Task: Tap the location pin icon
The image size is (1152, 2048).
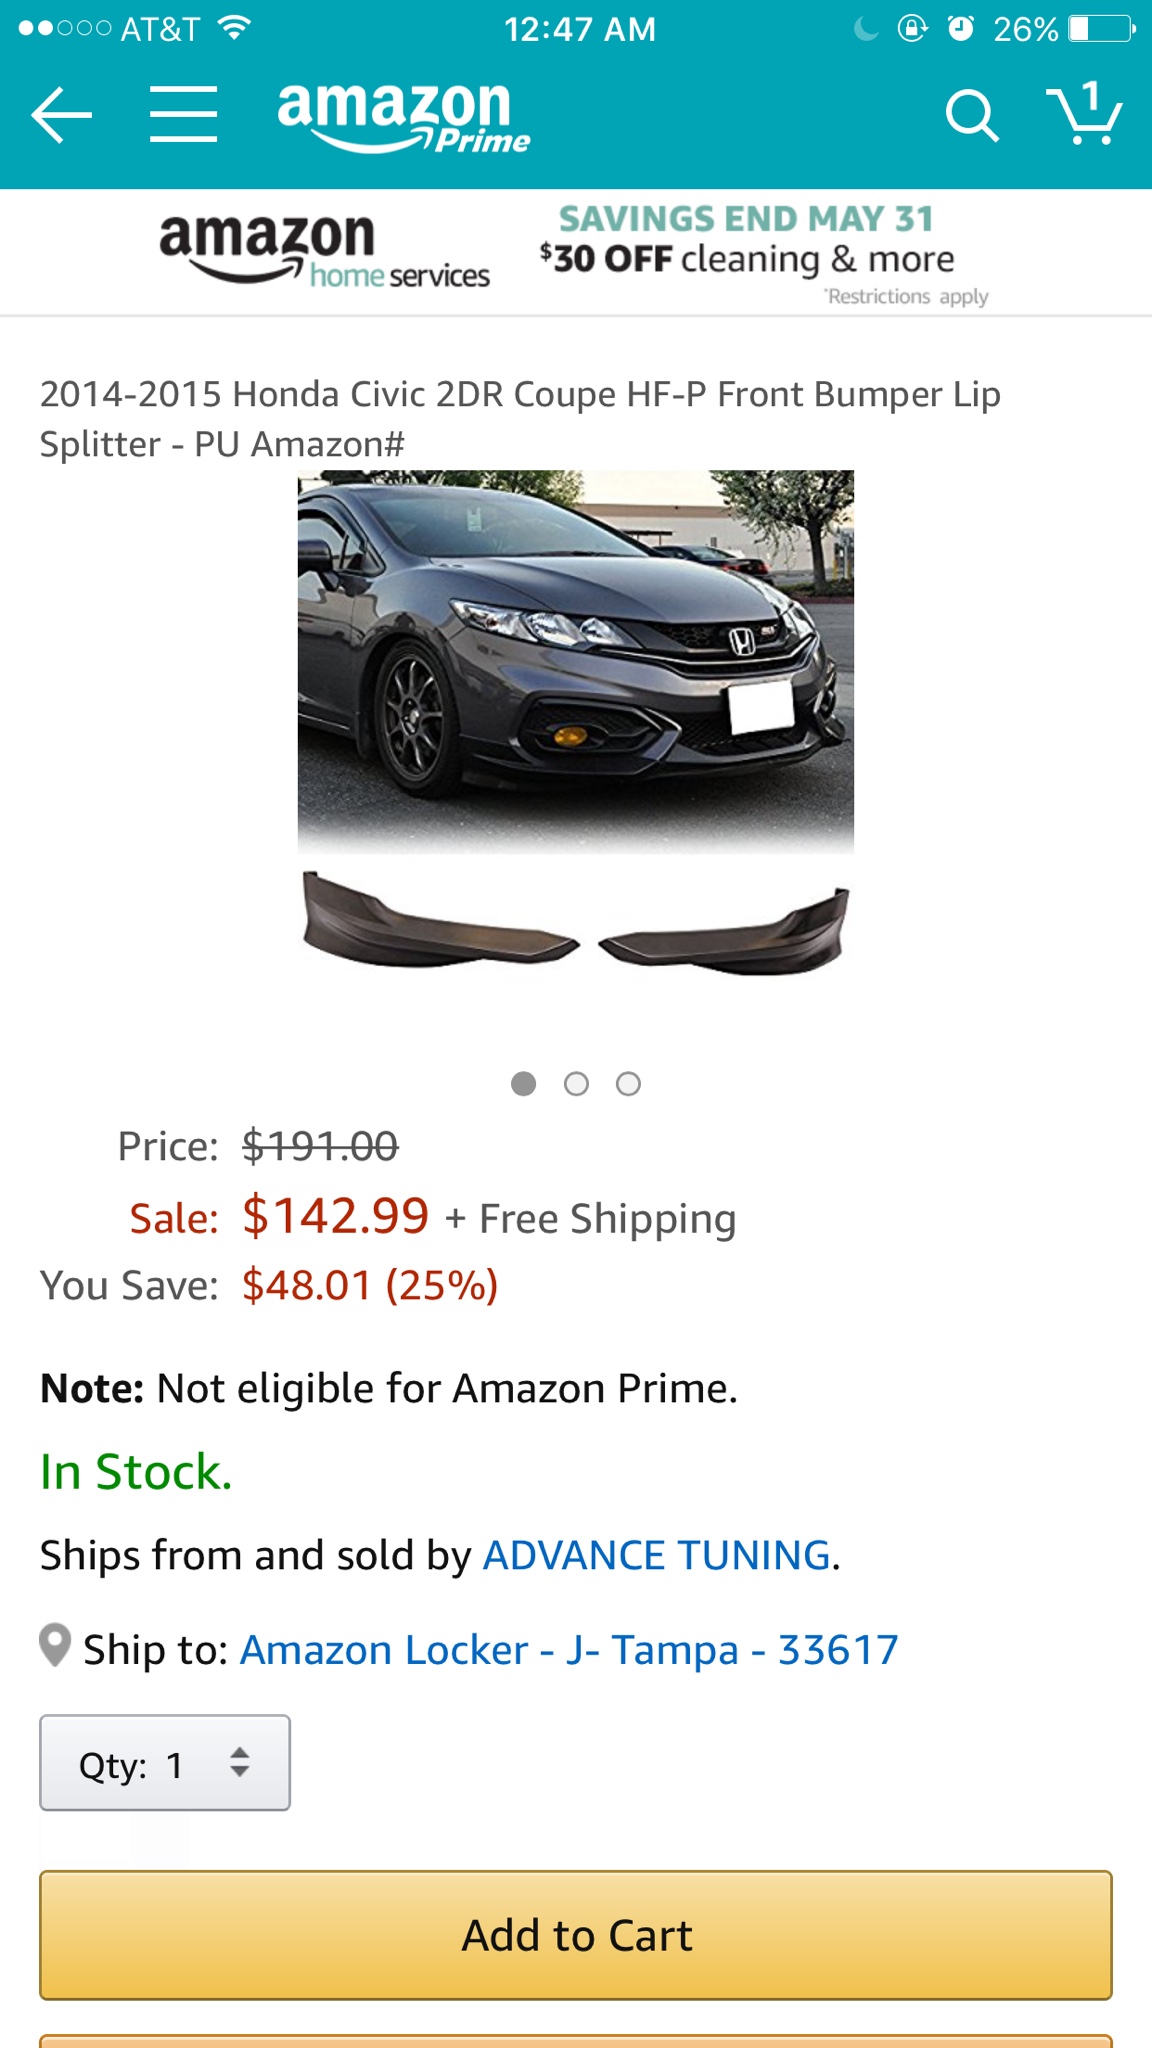Action: tap(55, 1645)
